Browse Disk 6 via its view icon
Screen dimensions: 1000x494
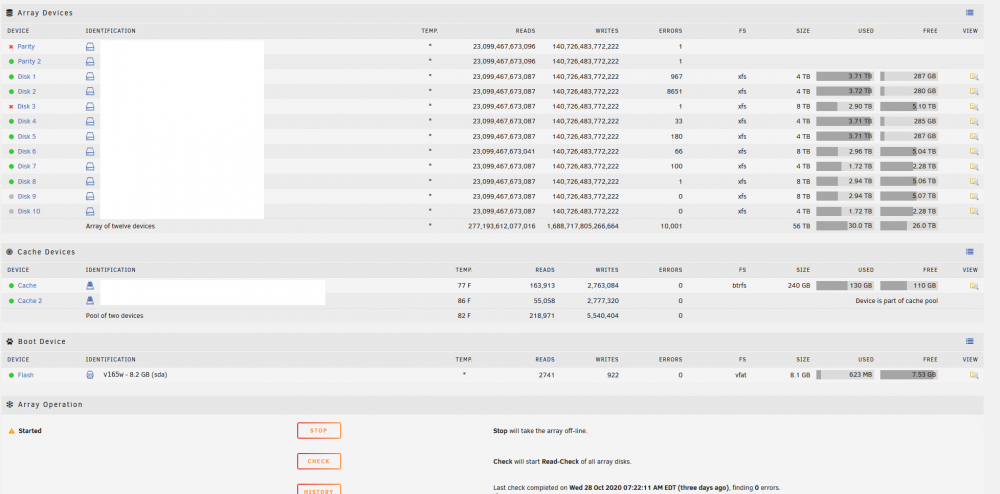974,152
